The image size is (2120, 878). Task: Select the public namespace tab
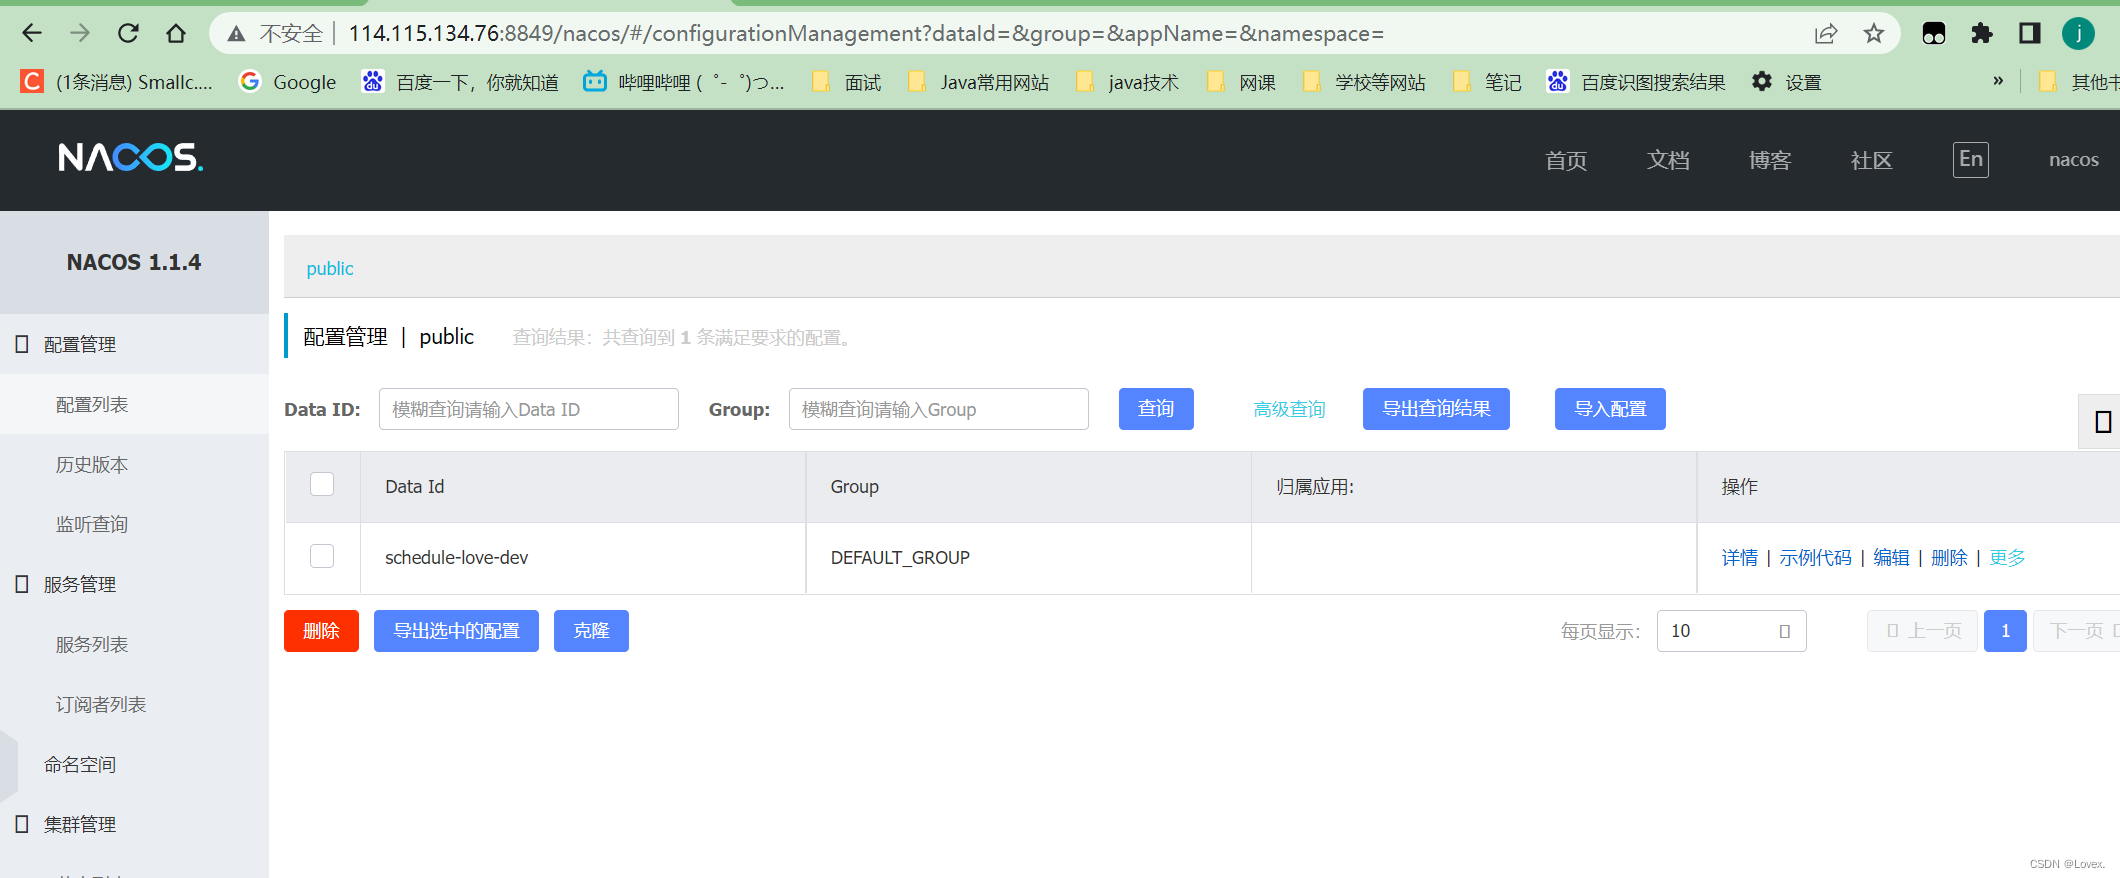coord(330,269)
